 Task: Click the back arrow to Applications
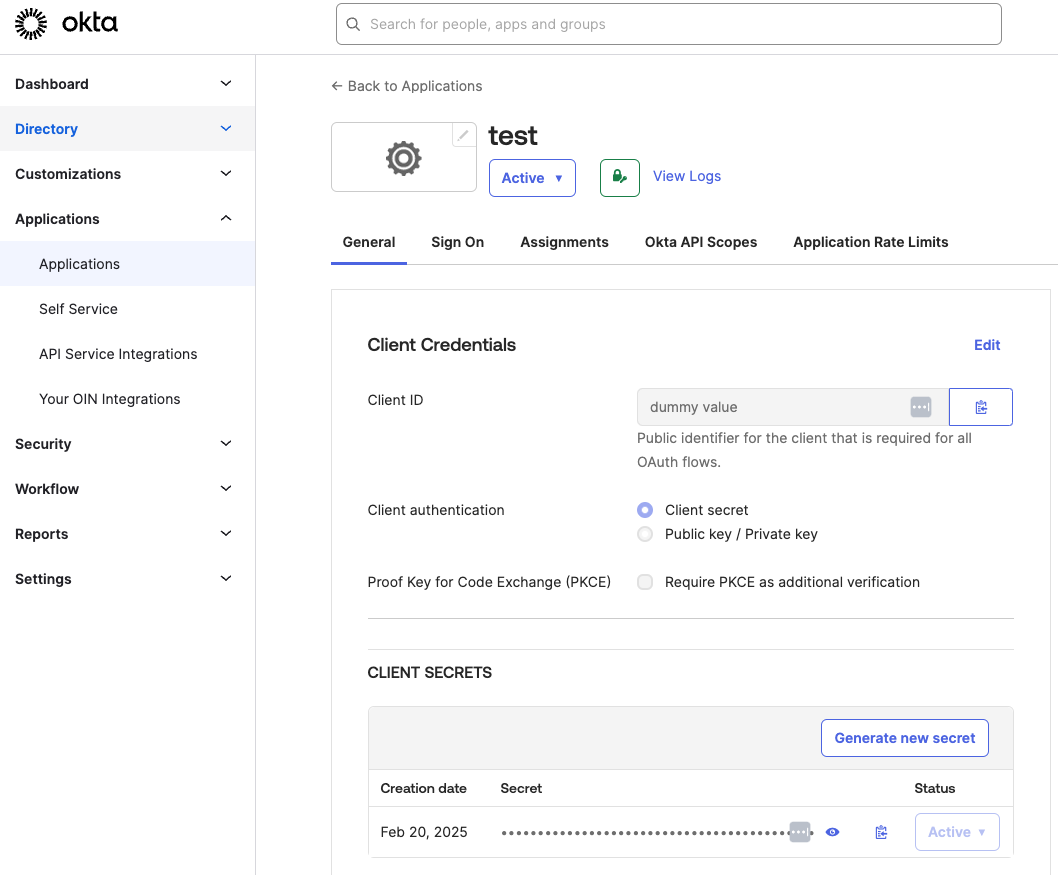[337, 86]
